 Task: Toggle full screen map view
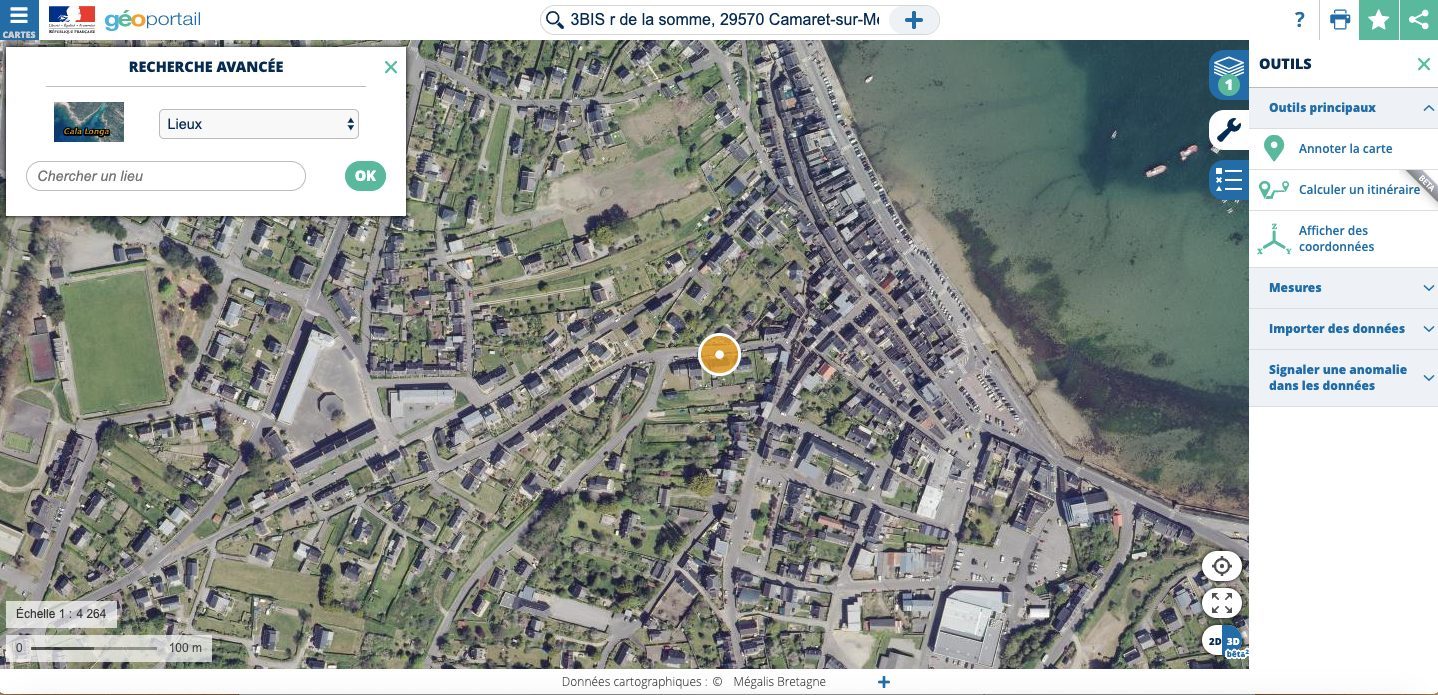[x=1221, y=603]
